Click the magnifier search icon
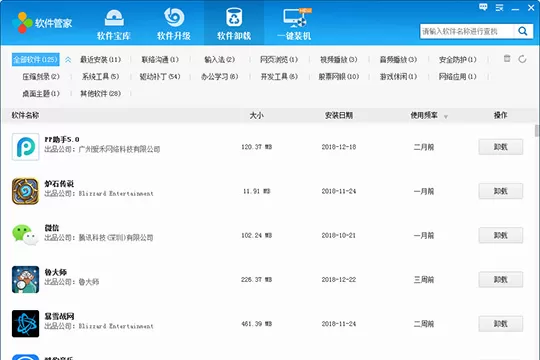The width and height of the screenshot is (540, 360). pyautogui.click(x=523, y=31)
